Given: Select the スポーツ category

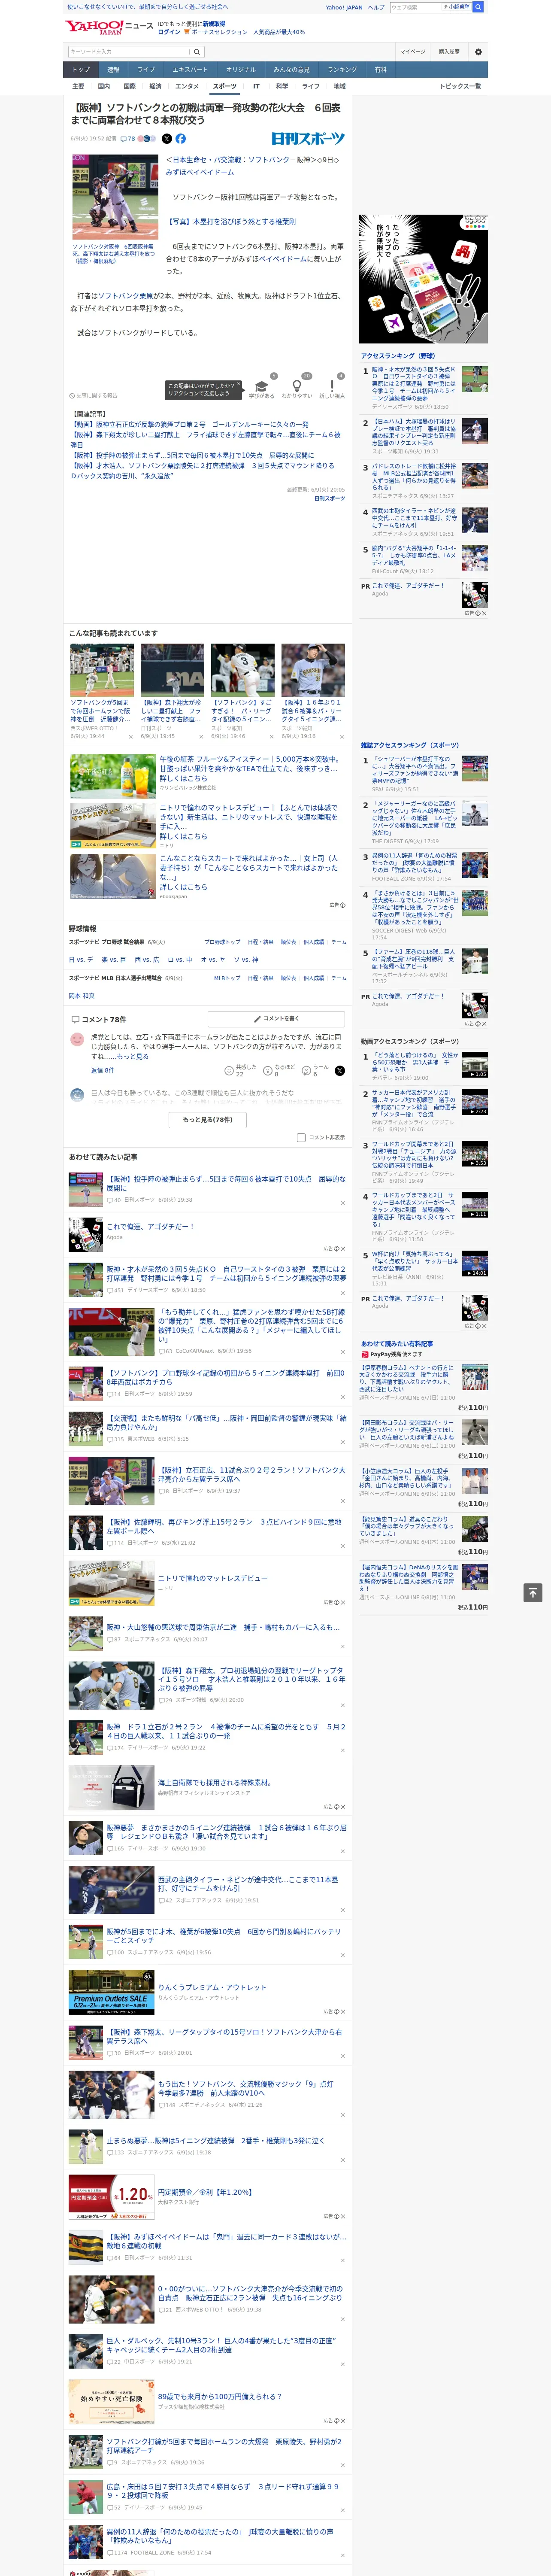Looking at the screenshot, I should (x=225, y=86).
